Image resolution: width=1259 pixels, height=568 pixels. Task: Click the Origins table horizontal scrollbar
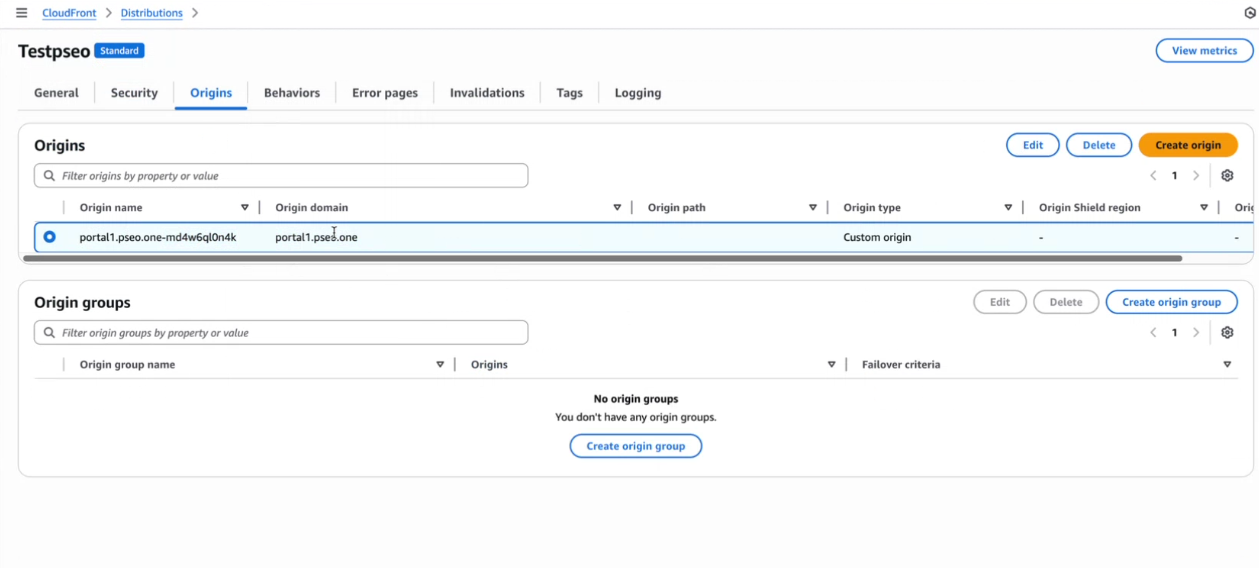pos(602,258)
